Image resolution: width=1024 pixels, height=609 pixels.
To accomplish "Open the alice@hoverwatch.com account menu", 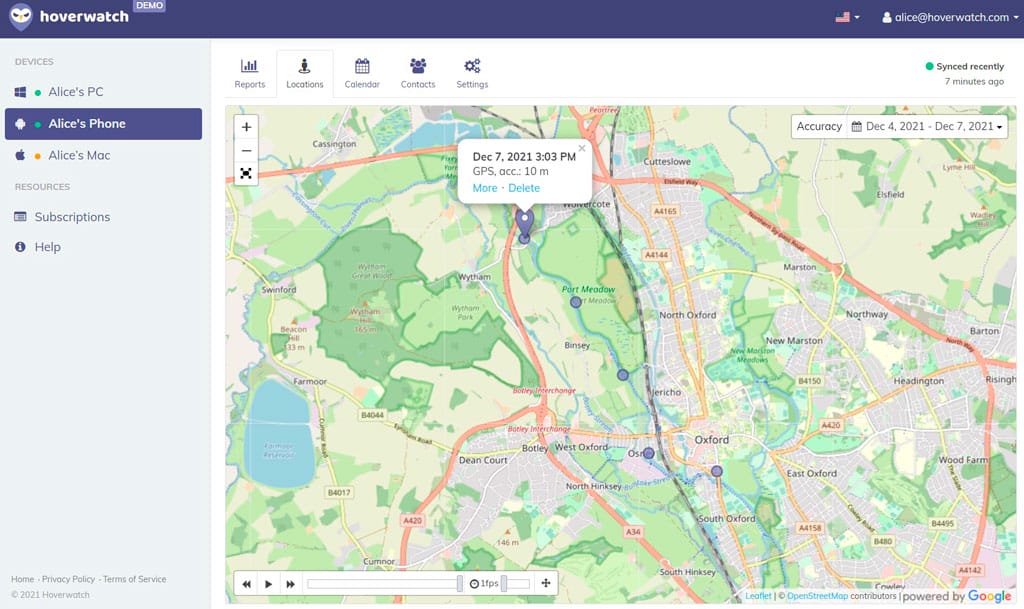I will (x=945, y=18).
